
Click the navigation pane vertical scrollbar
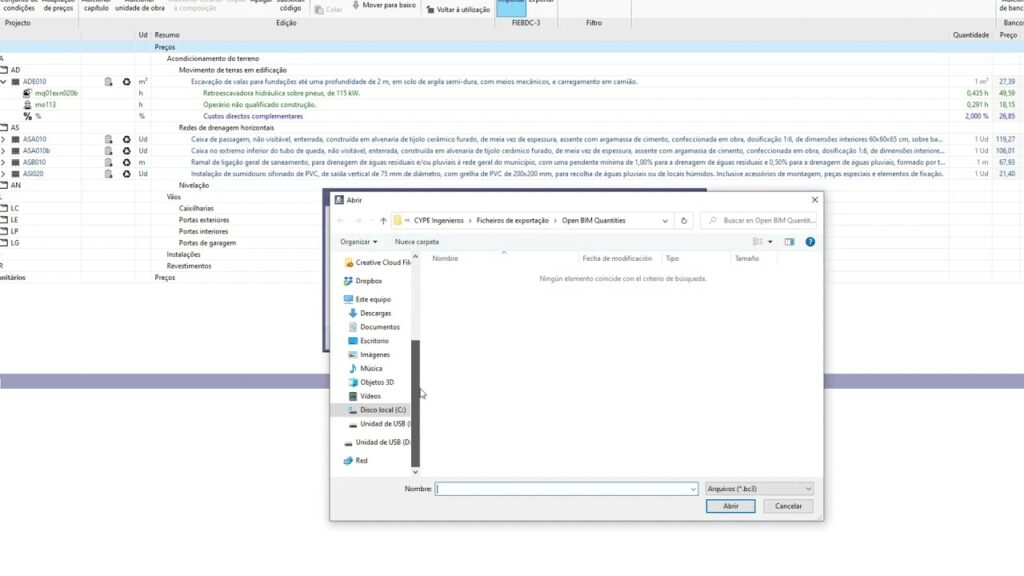416,400
